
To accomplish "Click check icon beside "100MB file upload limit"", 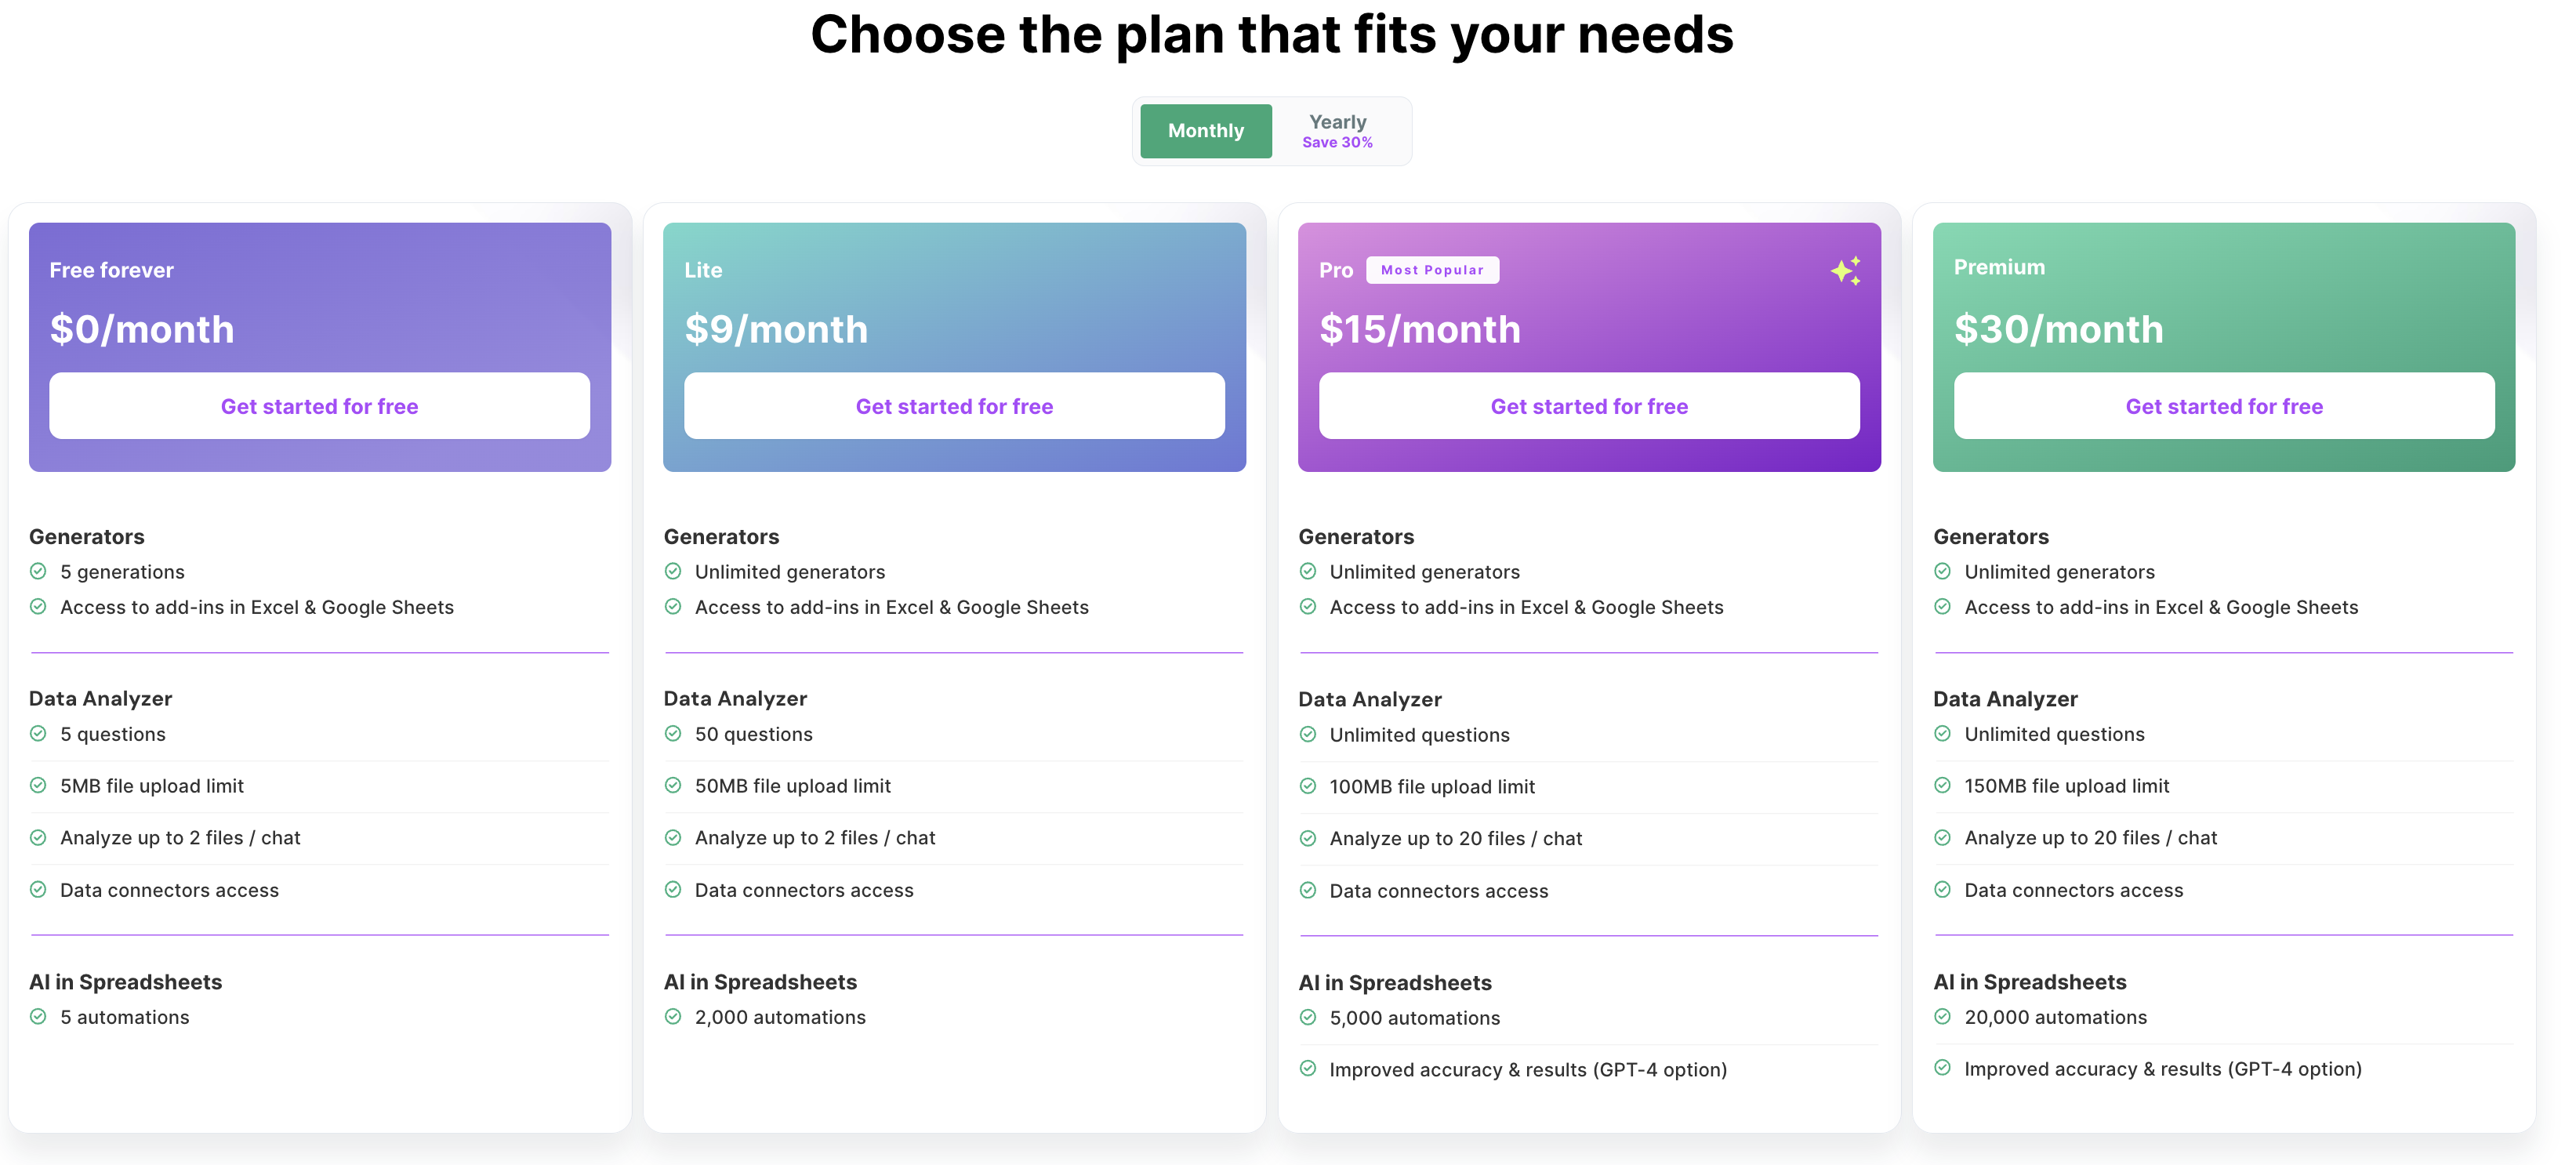I will 1308,786.
